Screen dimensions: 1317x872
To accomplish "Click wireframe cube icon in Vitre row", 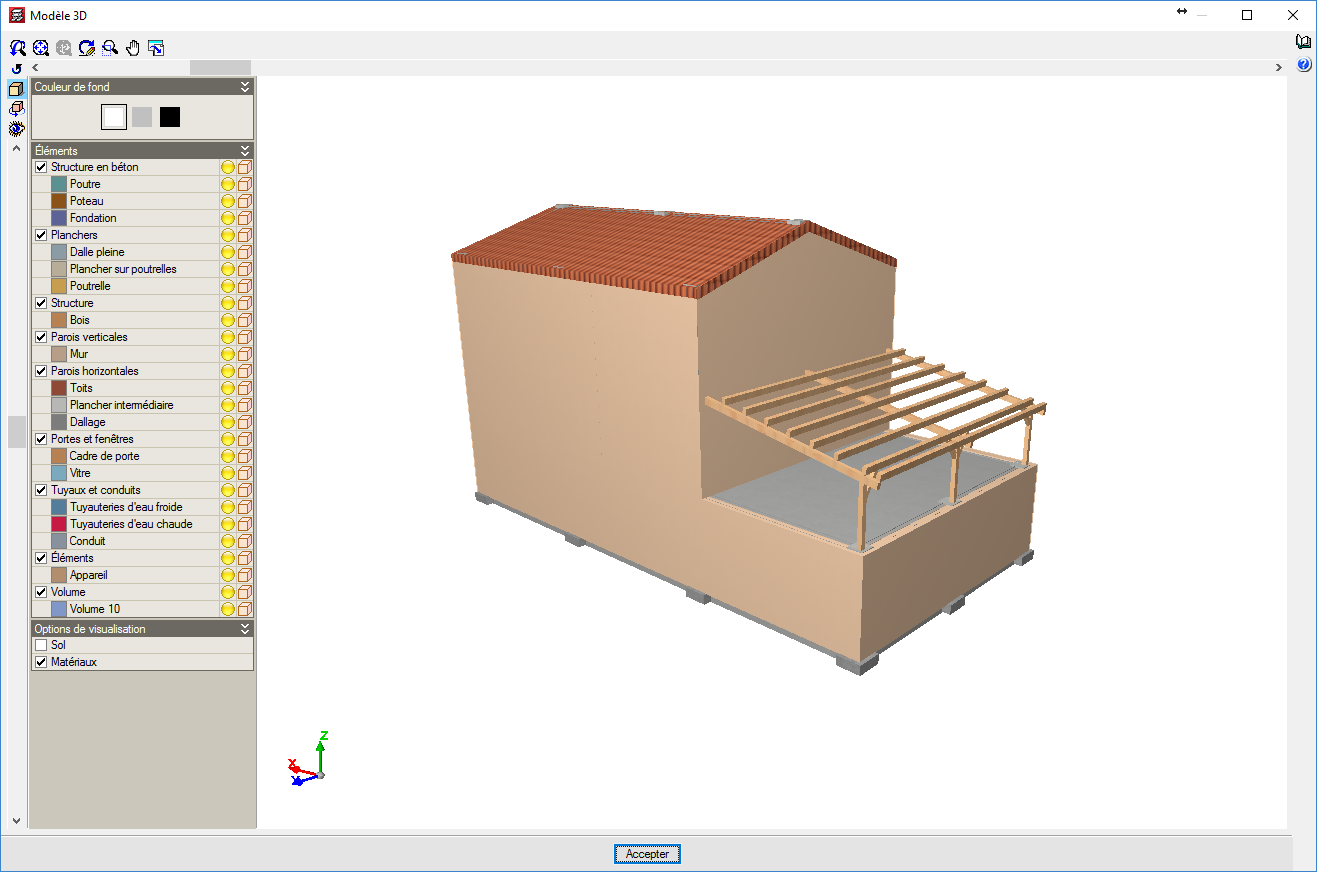I will point(245,473).
